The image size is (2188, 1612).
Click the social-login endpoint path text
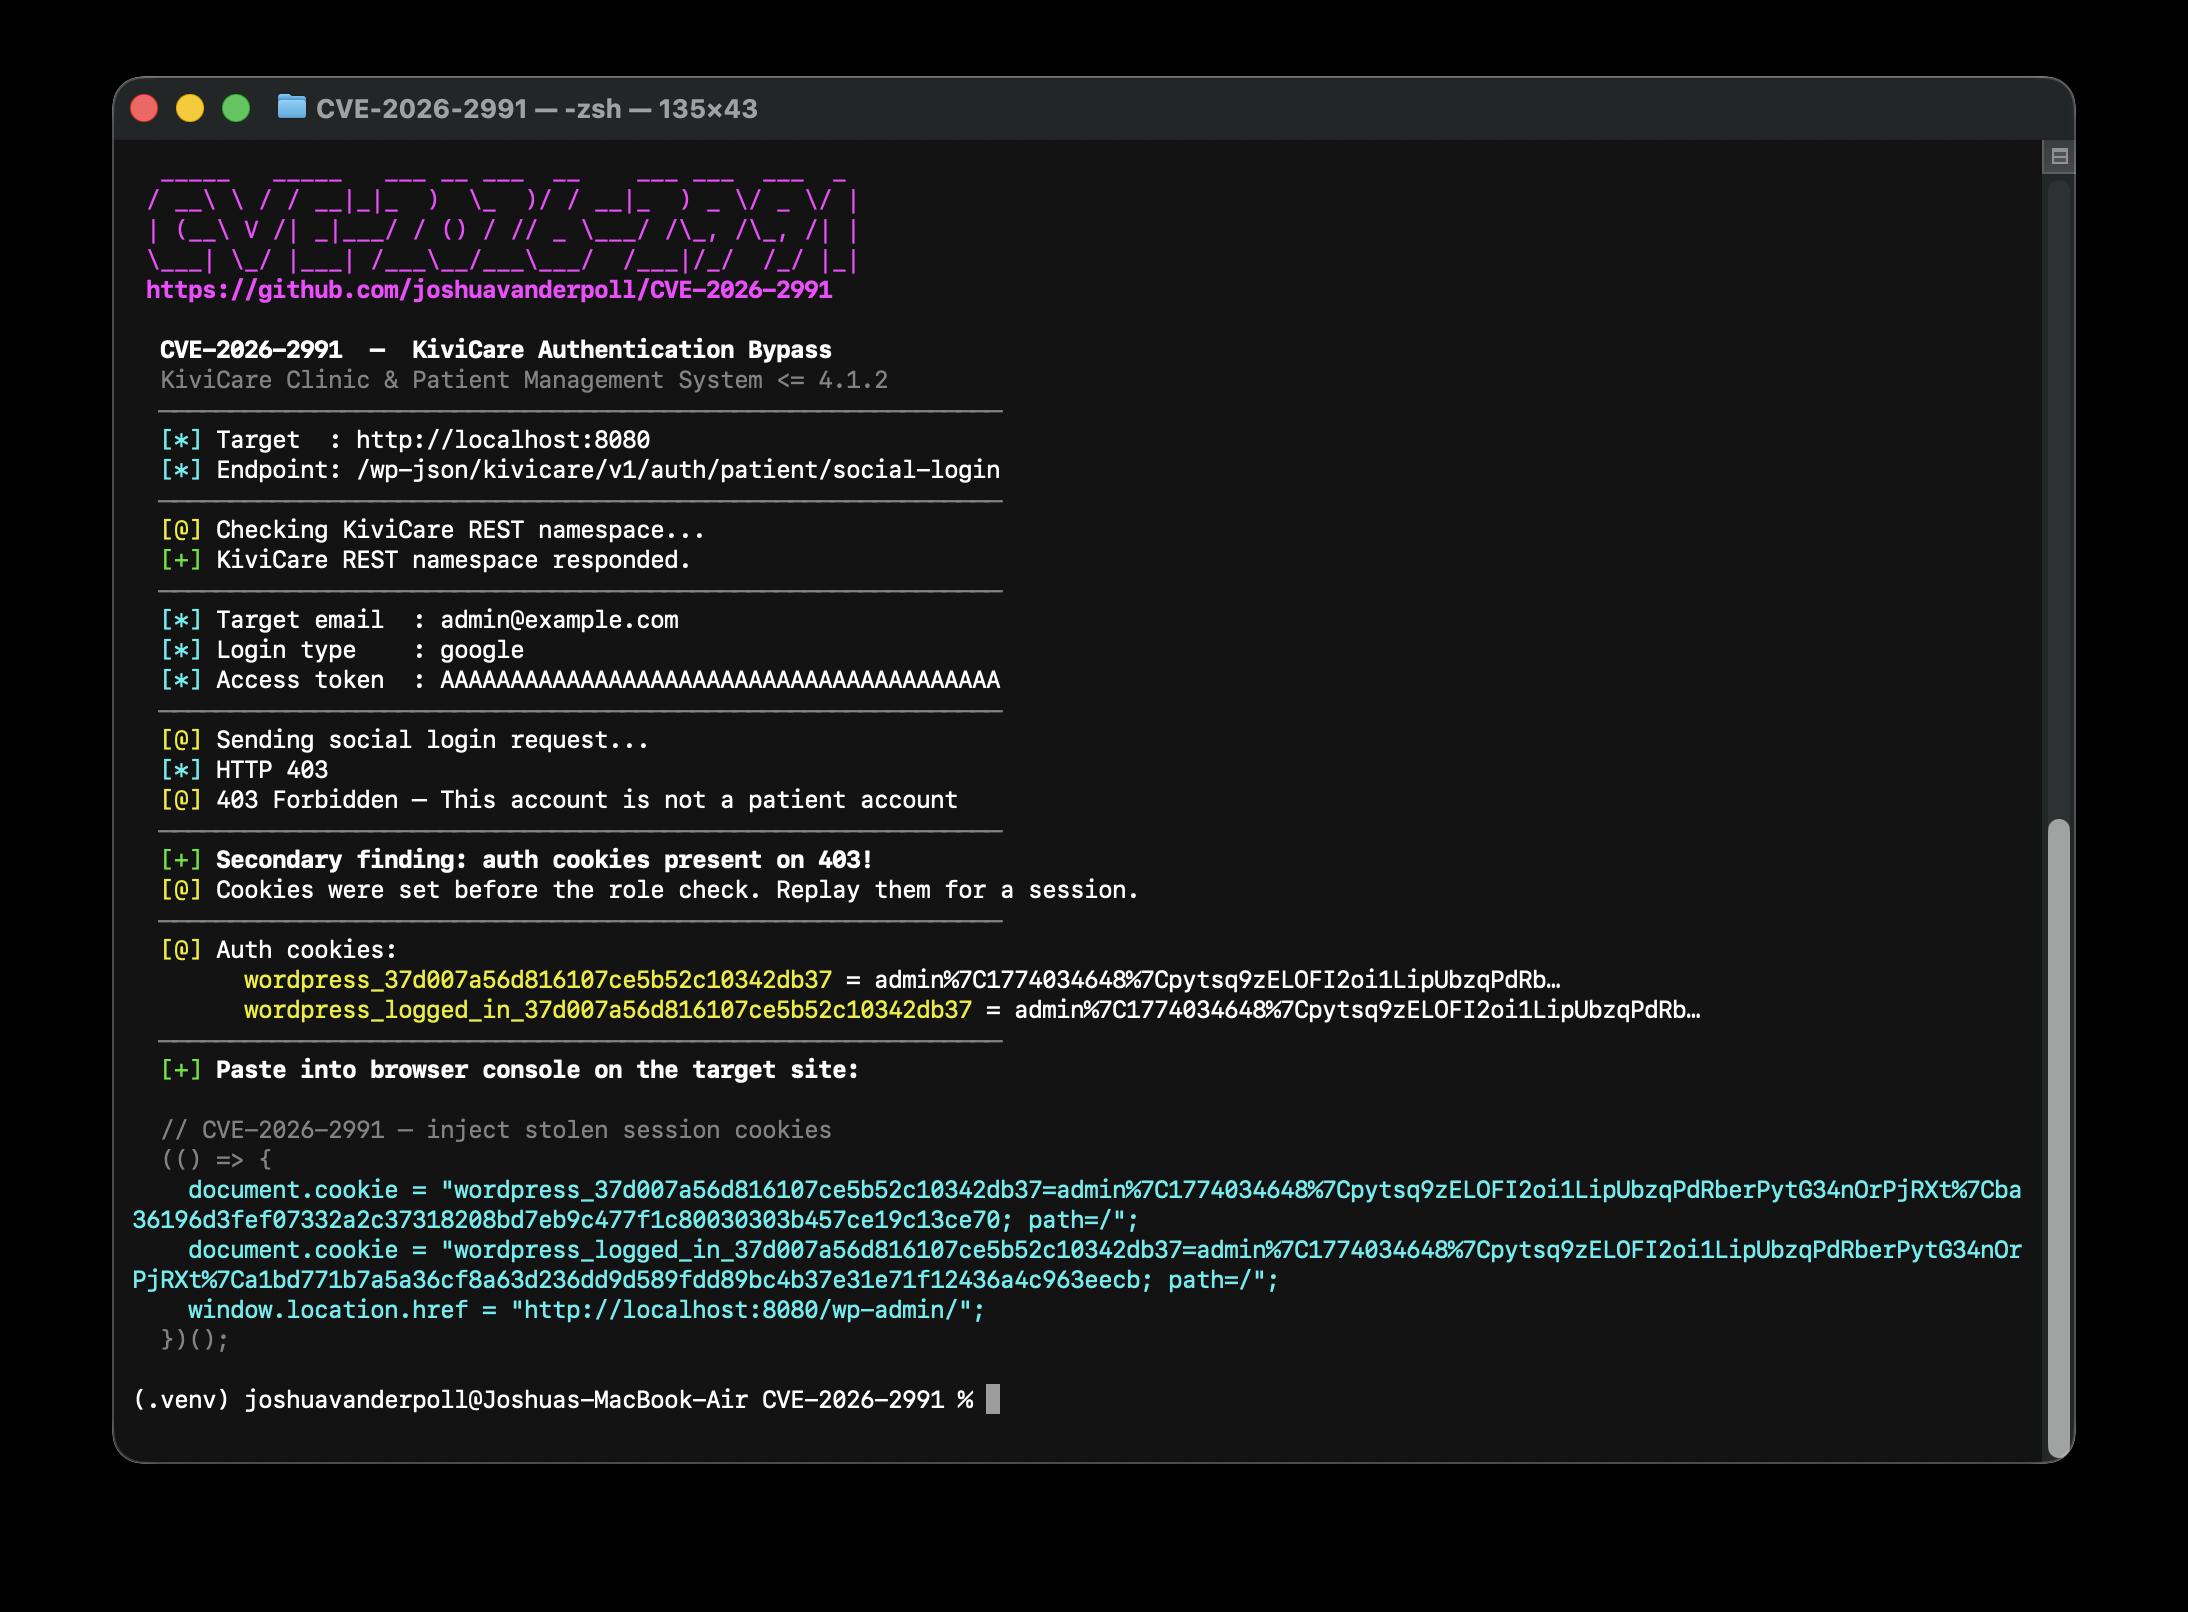(677, 470)
